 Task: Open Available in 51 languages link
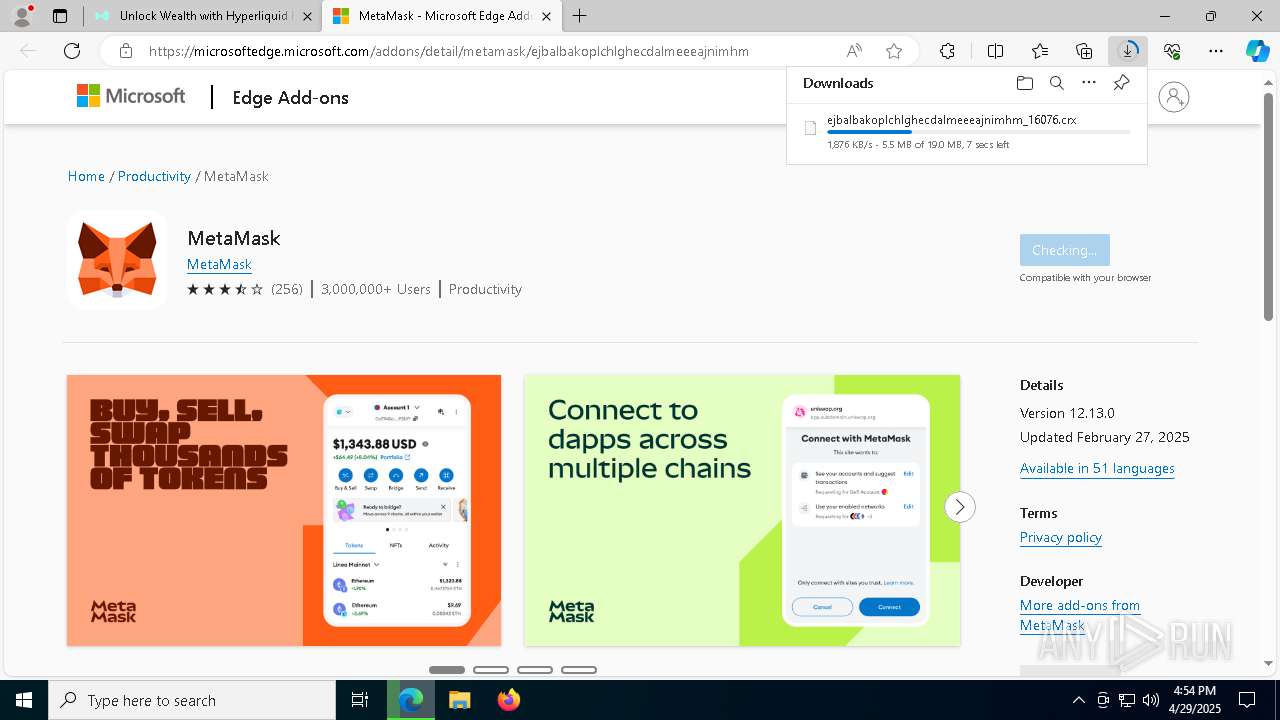[x=1097, y=468]
